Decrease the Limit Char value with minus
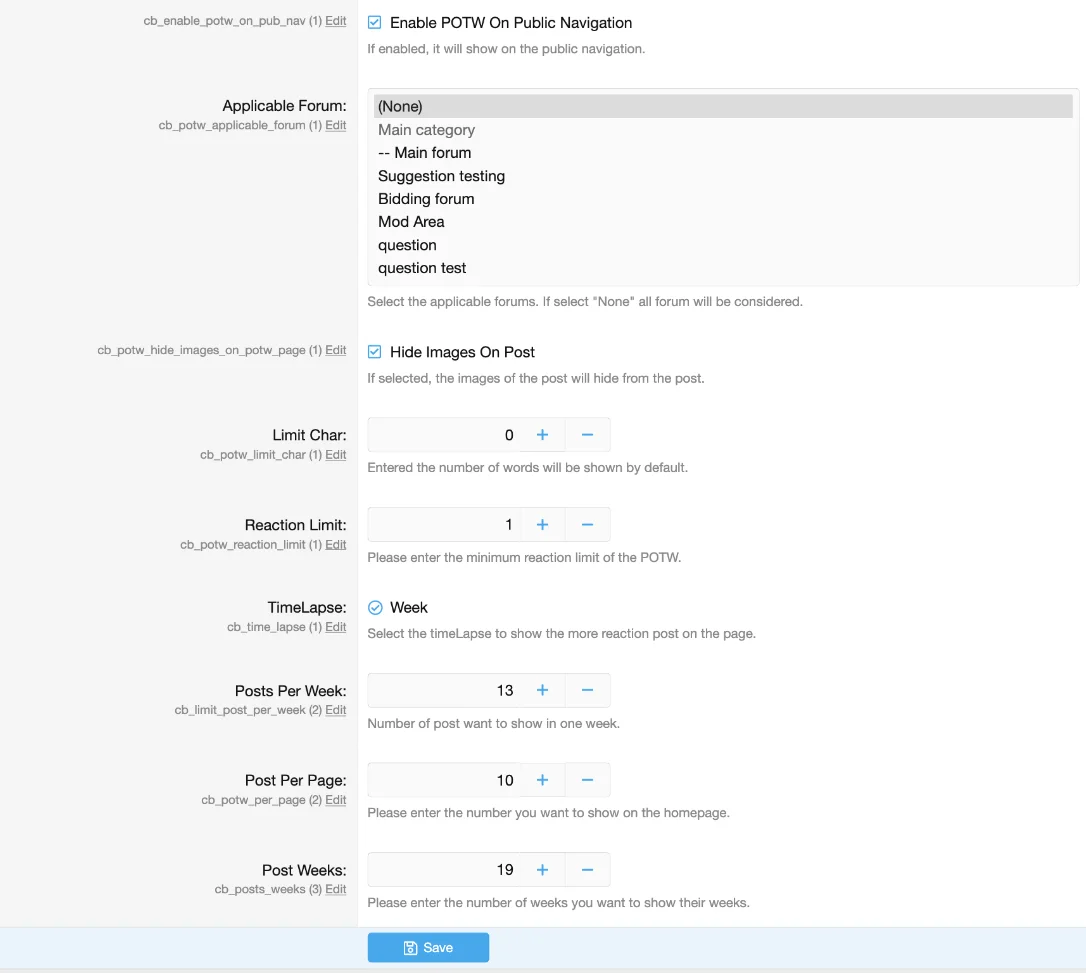 (x=587, y=435)
